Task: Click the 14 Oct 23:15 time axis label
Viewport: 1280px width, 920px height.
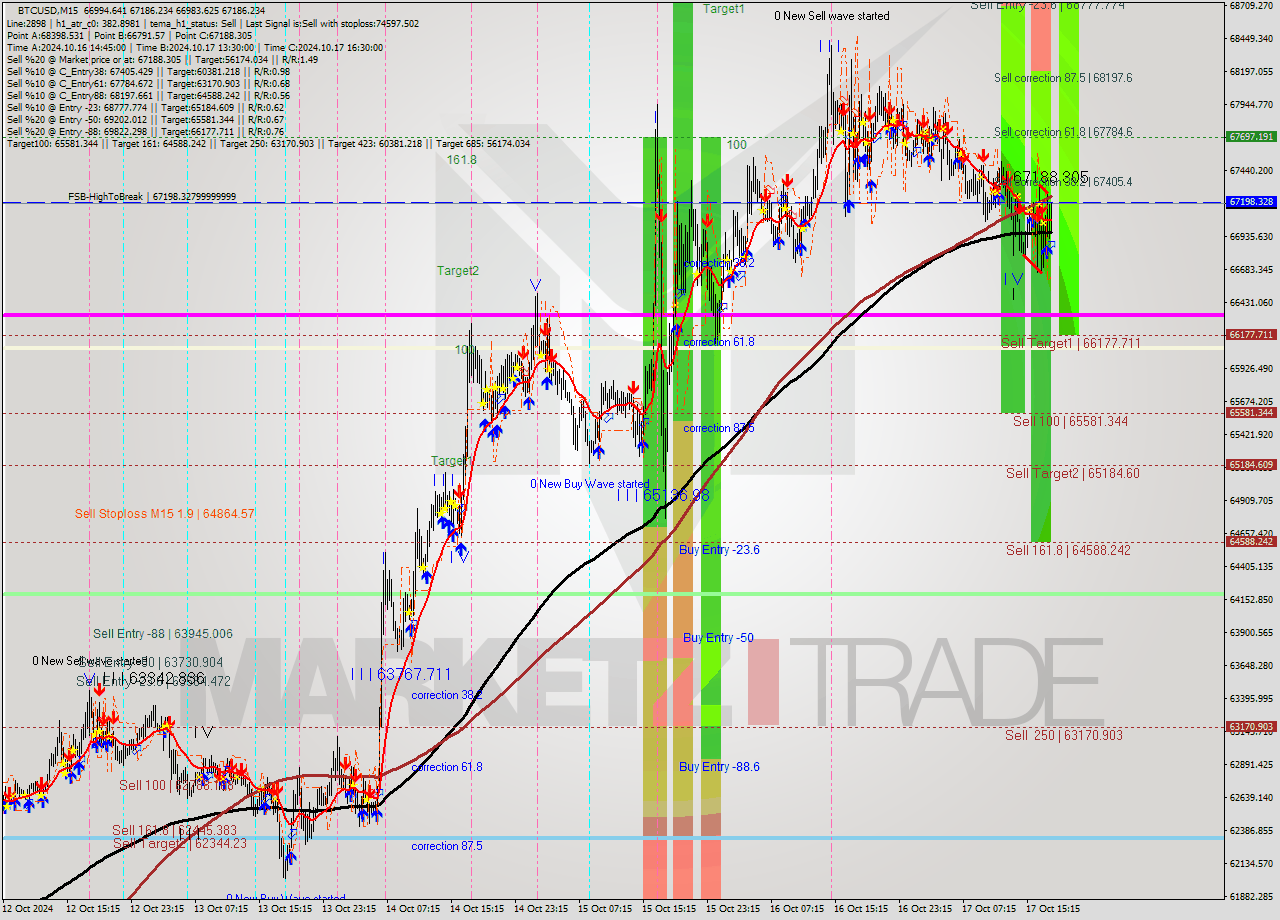Action: point(541,909)
